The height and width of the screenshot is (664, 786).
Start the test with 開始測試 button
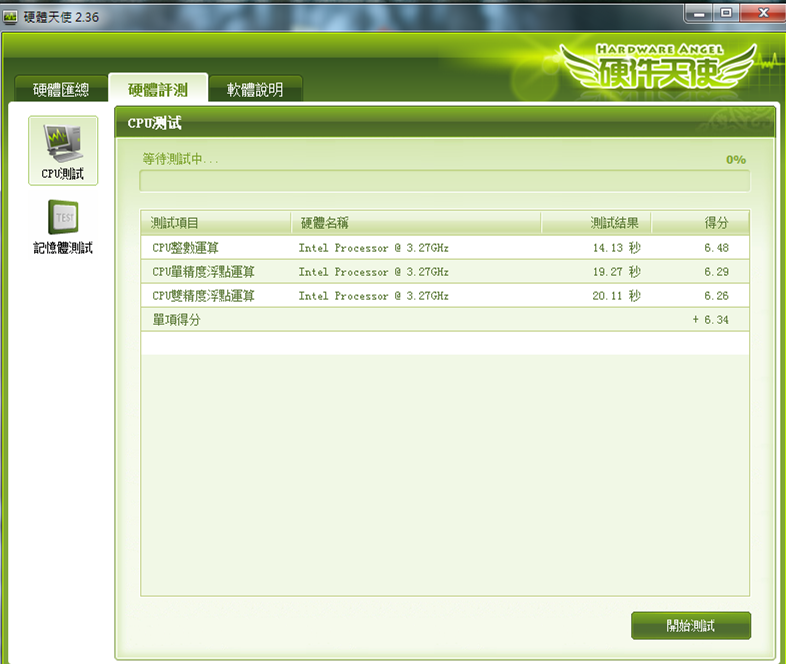(691, 625)
